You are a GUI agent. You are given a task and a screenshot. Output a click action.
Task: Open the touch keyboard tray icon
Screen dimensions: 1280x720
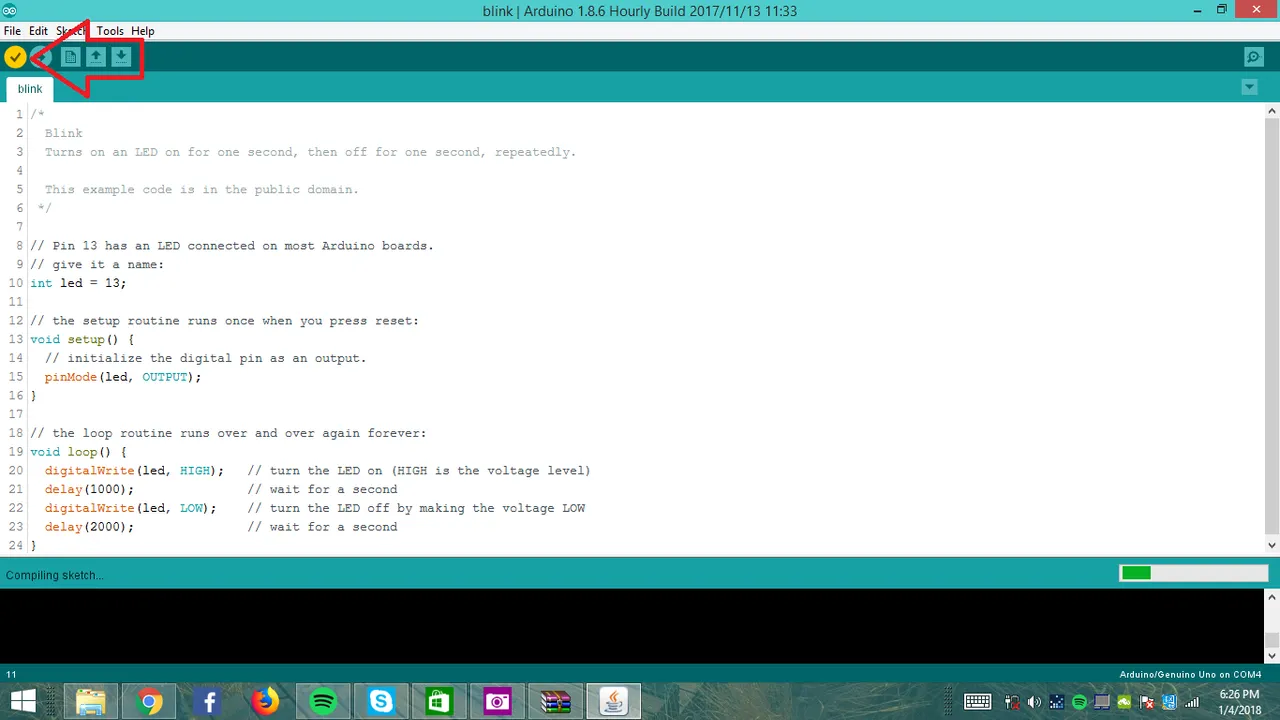click(978, 702)
